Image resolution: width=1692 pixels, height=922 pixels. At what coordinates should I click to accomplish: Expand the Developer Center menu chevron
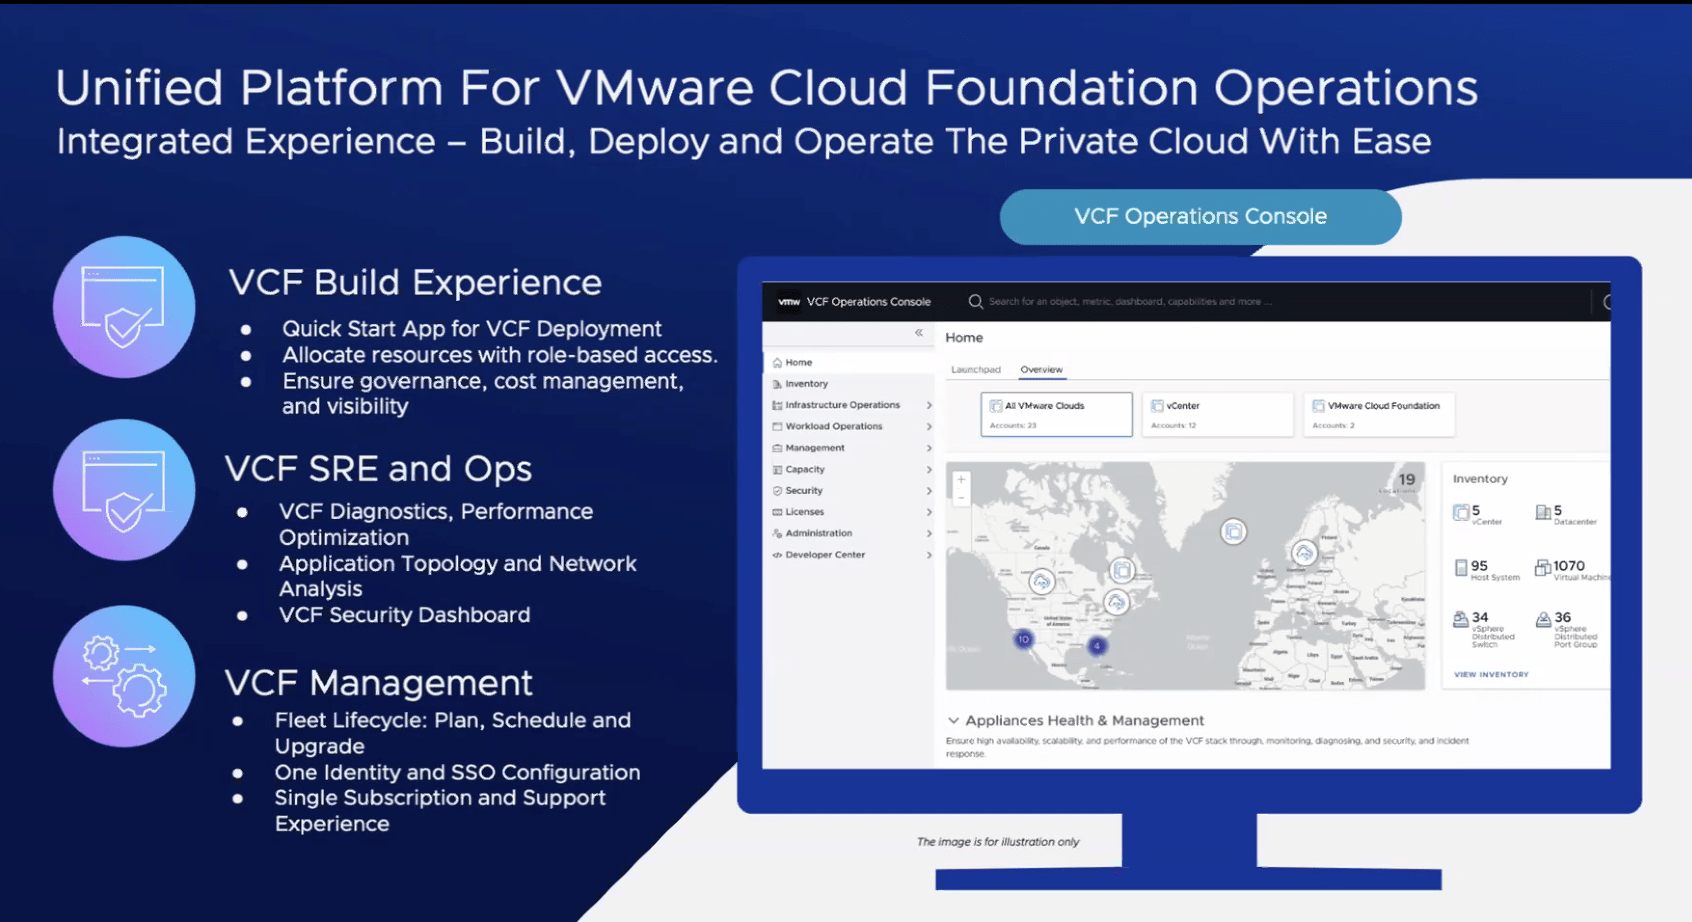[x=929, y=555]
